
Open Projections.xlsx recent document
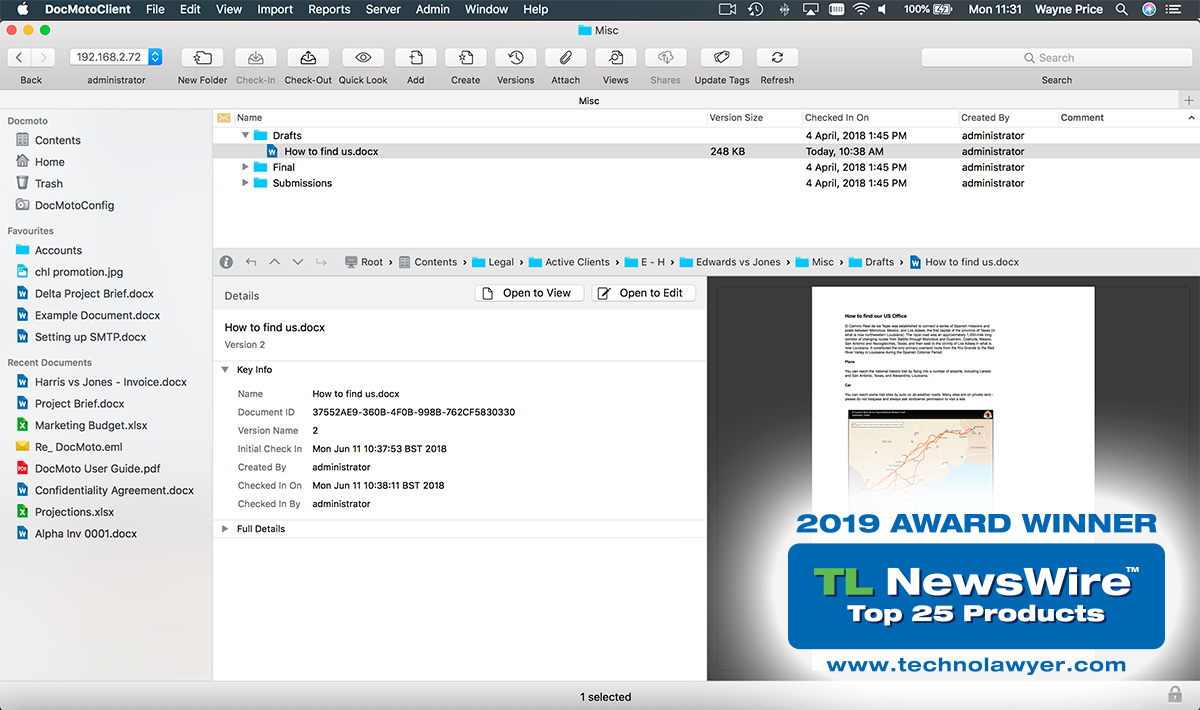pos(65,512)
